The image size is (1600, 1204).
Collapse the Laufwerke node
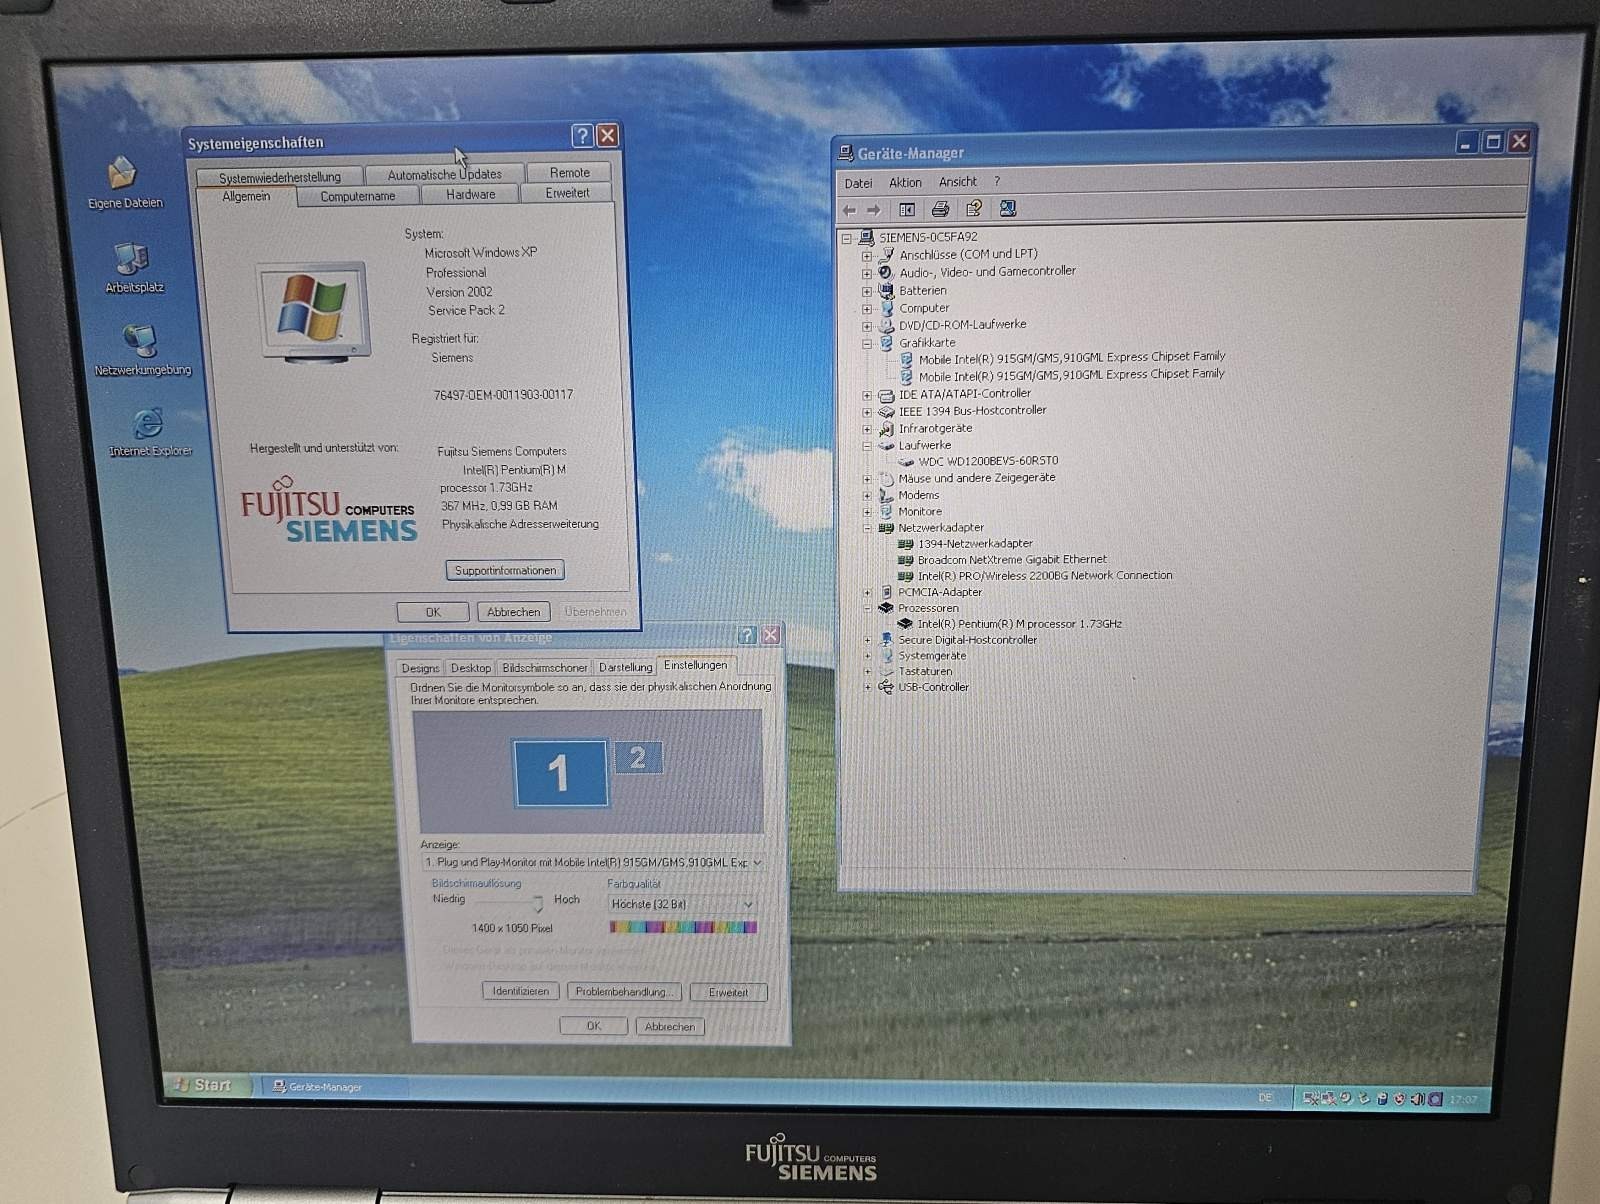pyautogui.click(x=867, y=446)
